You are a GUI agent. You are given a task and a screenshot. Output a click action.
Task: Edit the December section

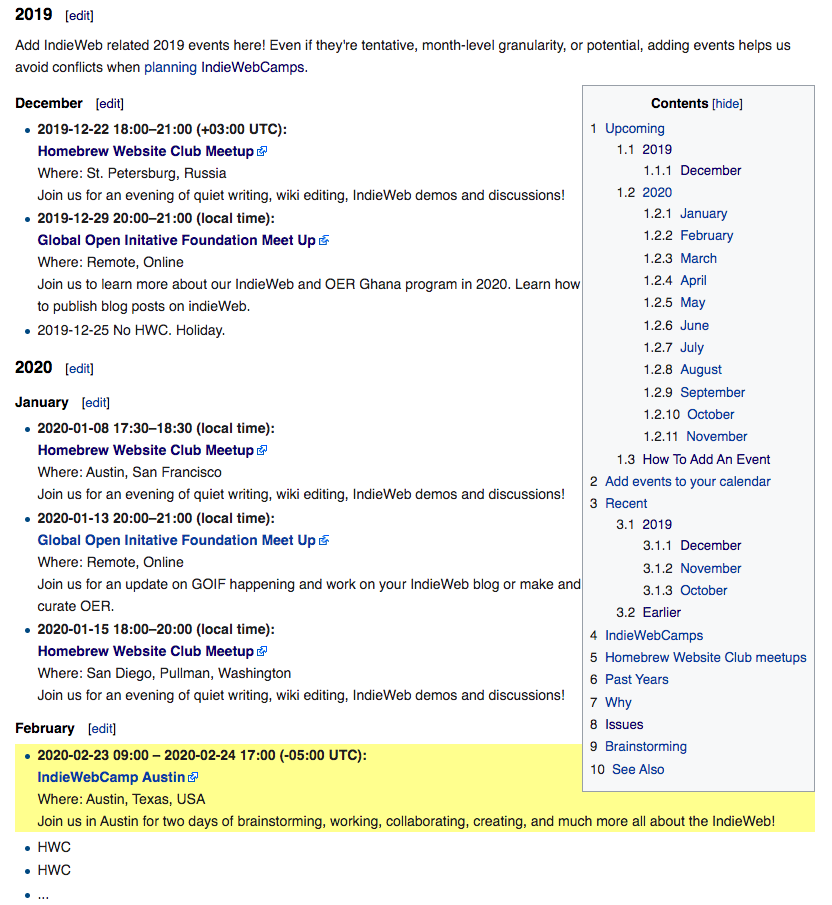pos(110,104)
